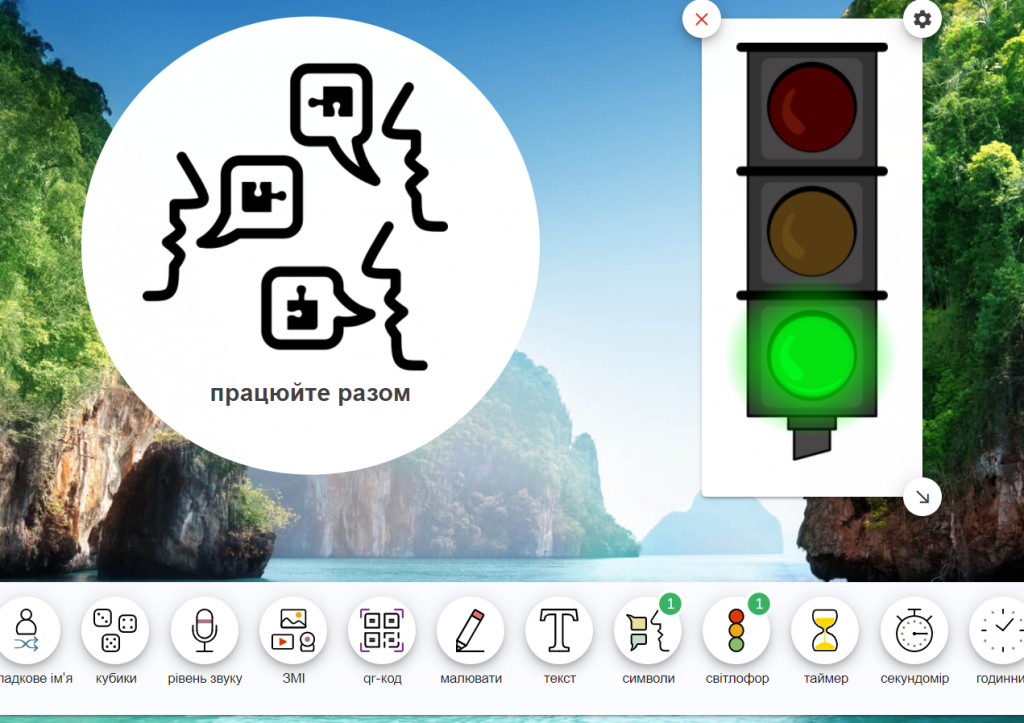Screen dimensions: 1024x723
Task: Open traffic light widget settings gear
Action: tap(922, 19)
